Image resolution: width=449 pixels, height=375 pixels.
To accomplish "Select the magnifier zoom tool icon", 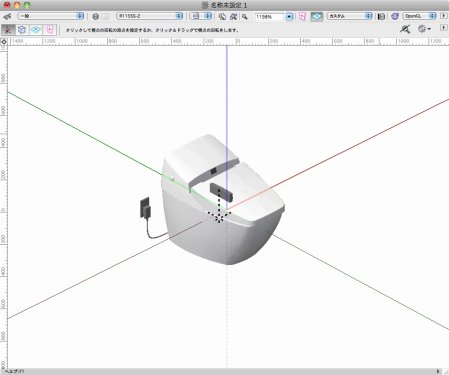I will coord(245,16).
